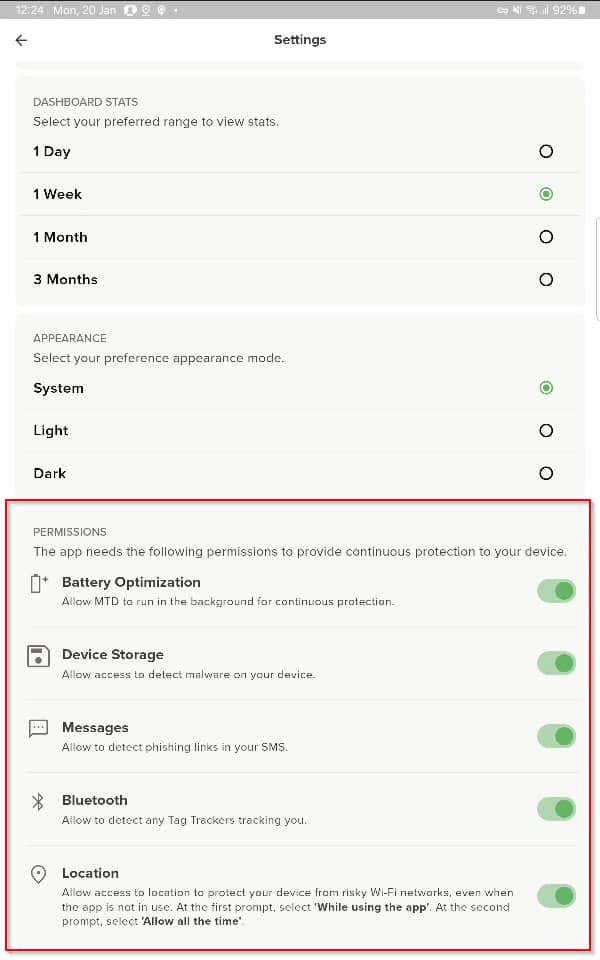Tap the battery status icon in status bar
This screenshot has height=960, width=600.
click(585, 10)
